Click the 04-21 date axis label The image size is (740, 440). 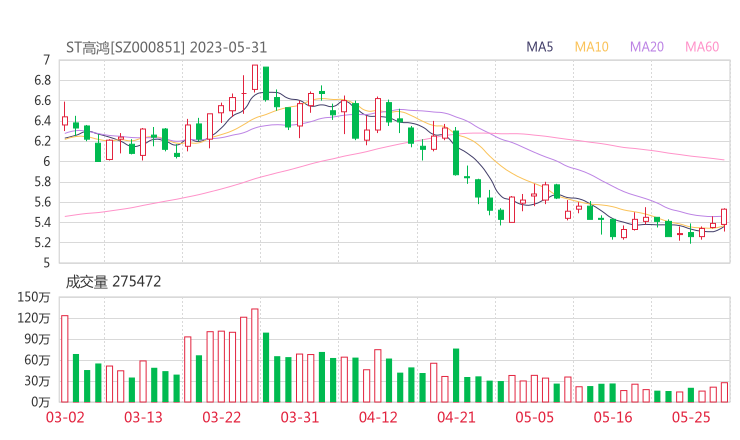point(456,417)
